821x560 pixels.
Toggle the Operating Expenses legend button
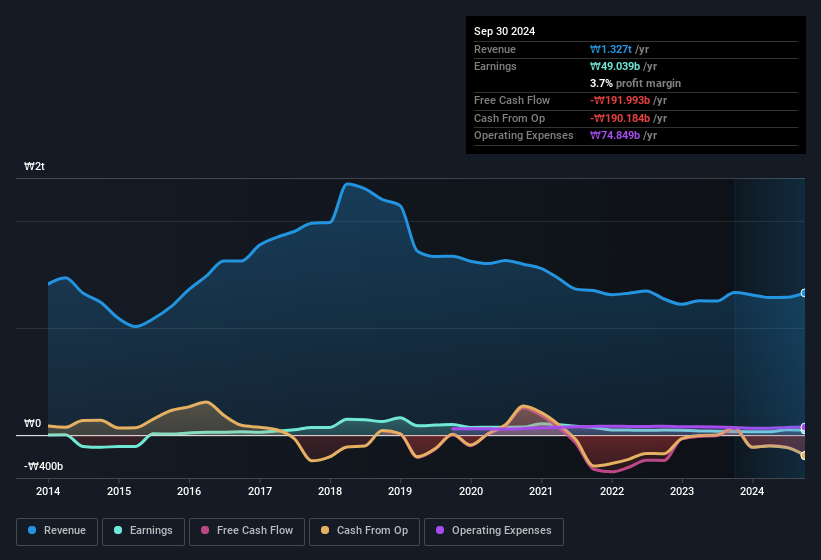click(x=494, y=531)
